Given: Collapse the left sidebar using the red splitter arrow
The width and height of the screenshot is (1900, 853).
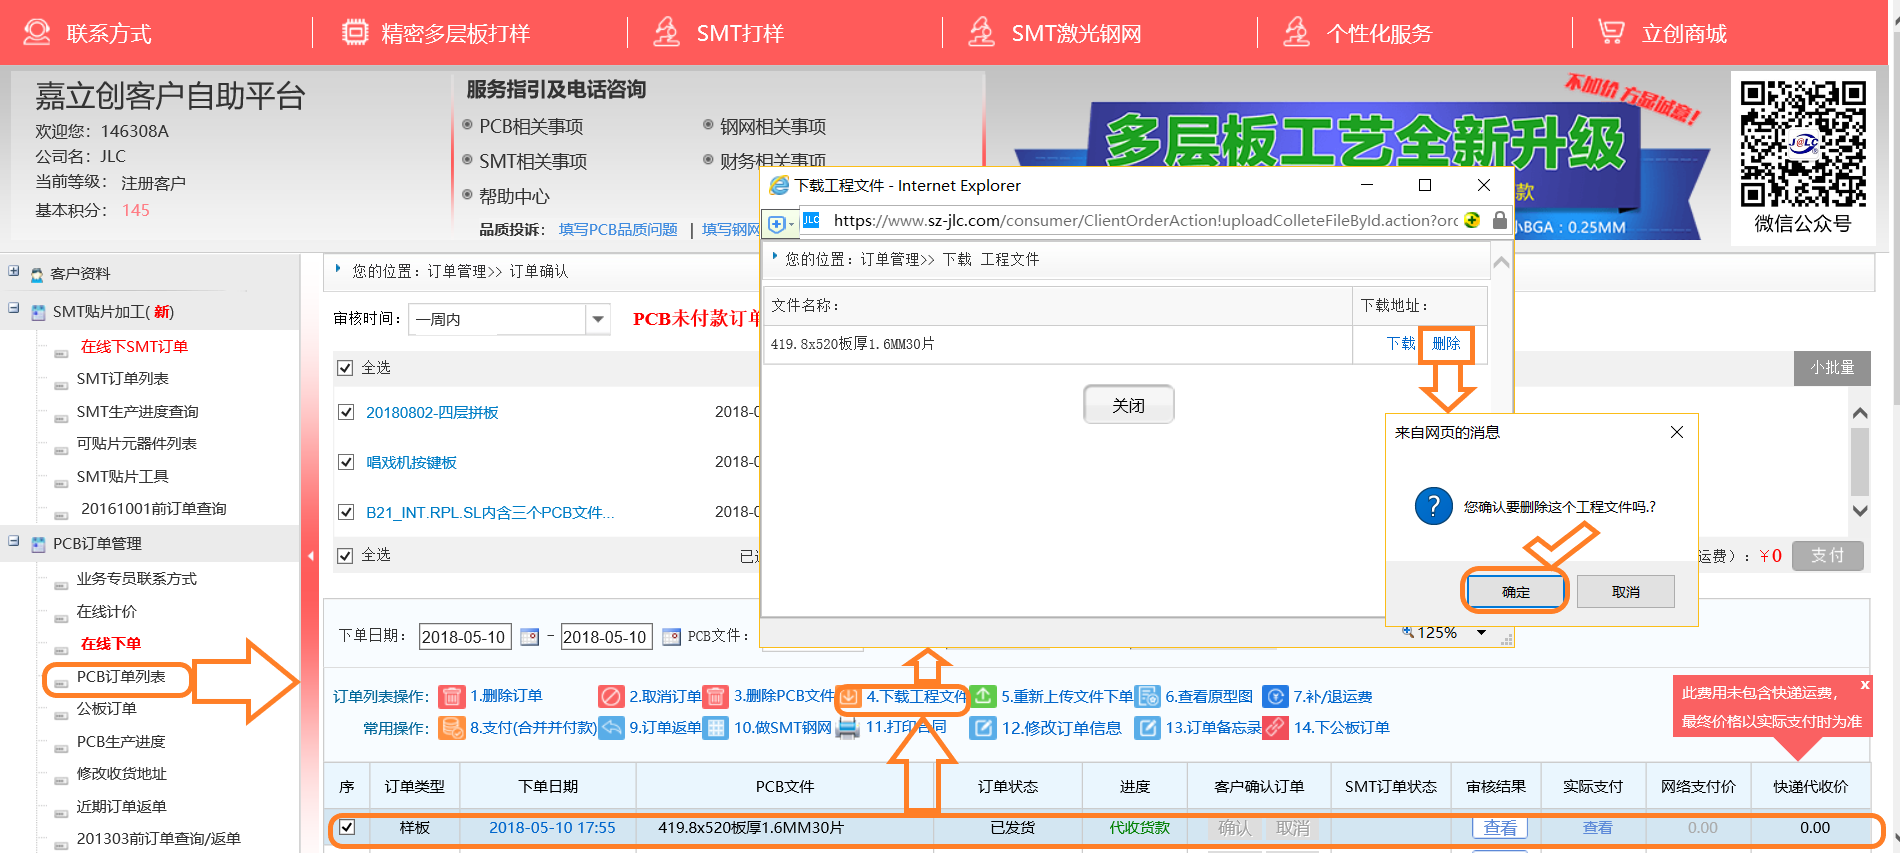Looking at the screenshot, I should coord(311,555).
